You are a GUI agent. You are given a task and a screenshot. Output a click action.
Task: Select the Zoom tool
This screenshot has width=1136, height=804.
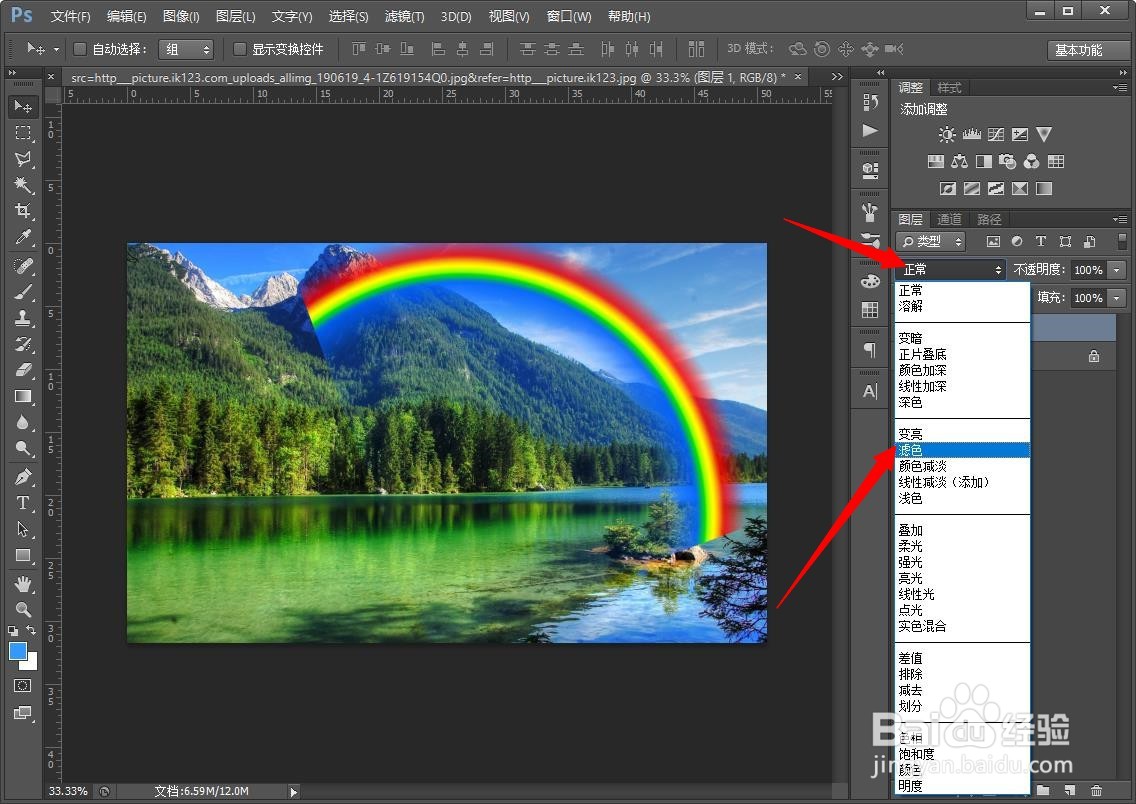23,610
